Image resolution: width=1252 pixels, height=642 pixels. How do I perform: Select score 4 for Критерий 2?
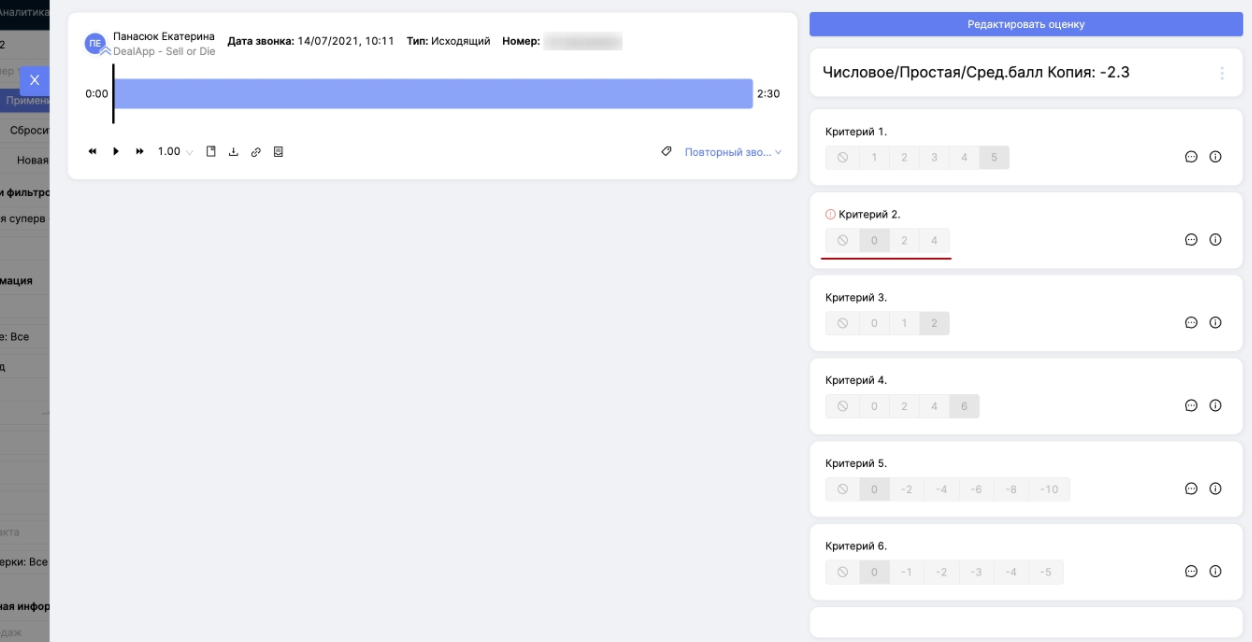[934, 240]
